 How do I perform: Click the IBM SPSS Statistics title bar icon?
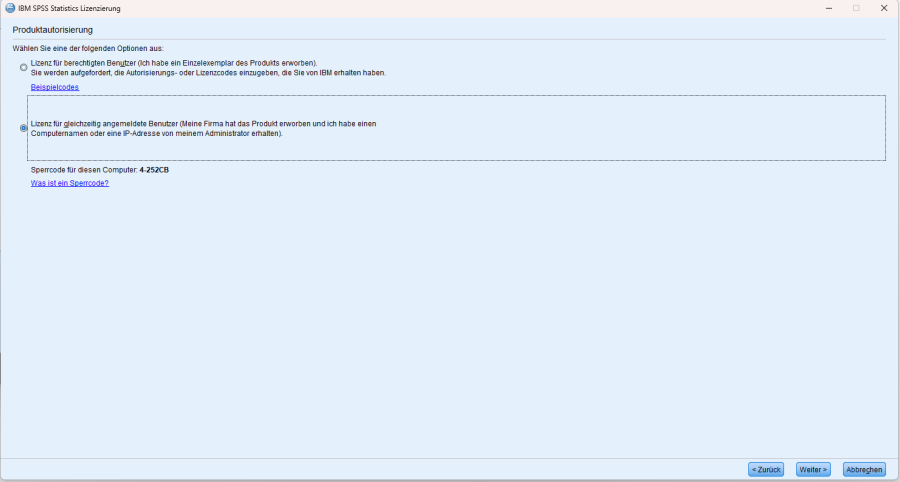[x=10, y=8]
